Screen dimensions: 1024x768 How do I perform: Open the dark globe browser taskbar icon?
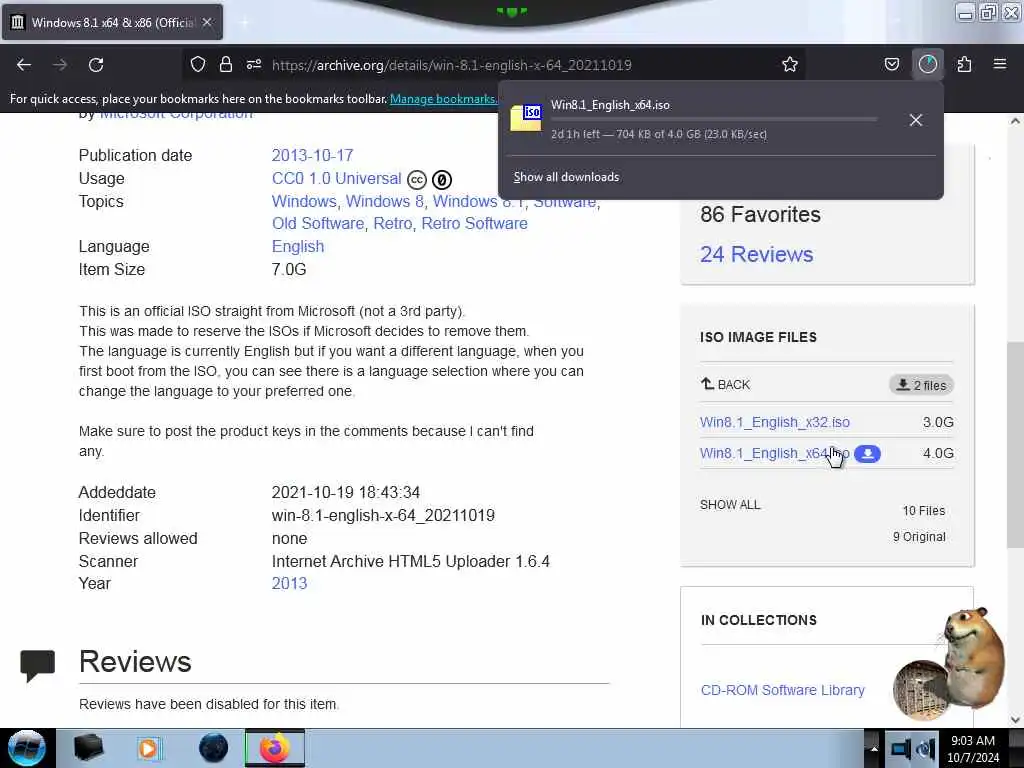point(214,748)
